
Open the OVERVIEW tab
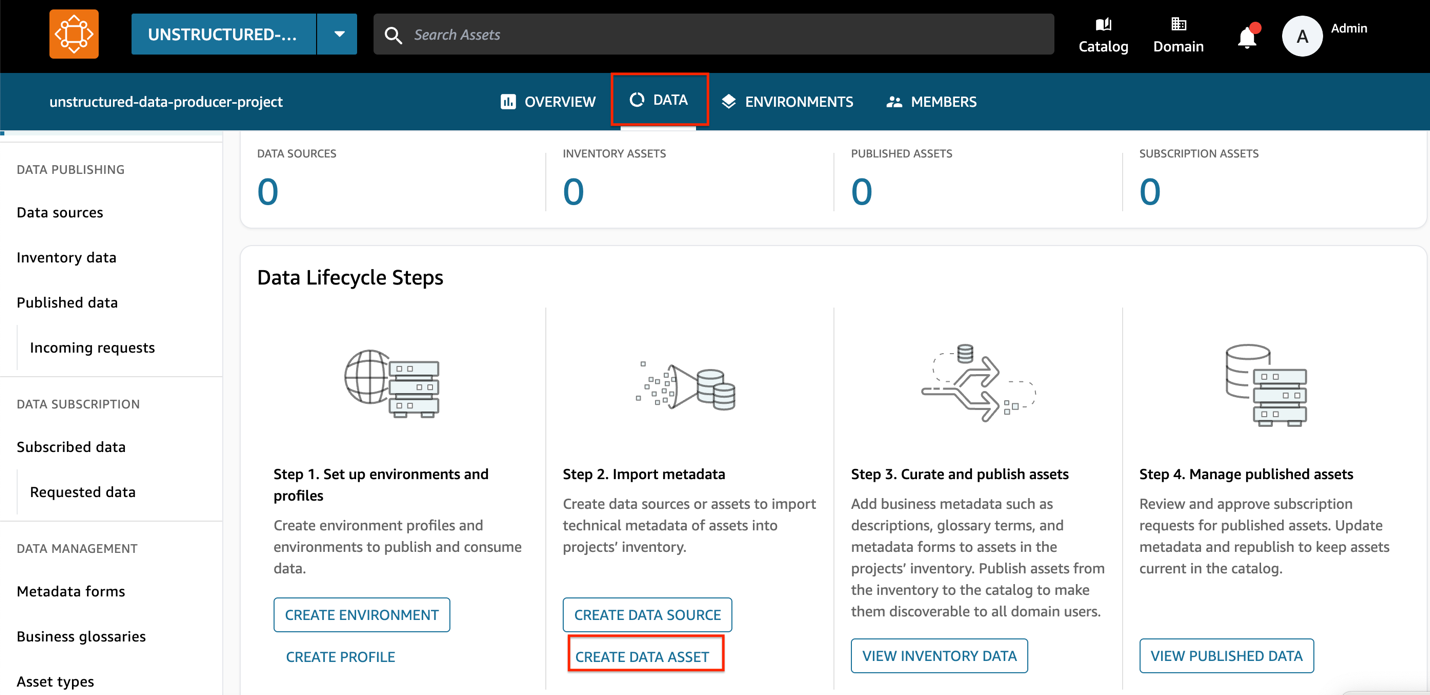tap(547, 101)
